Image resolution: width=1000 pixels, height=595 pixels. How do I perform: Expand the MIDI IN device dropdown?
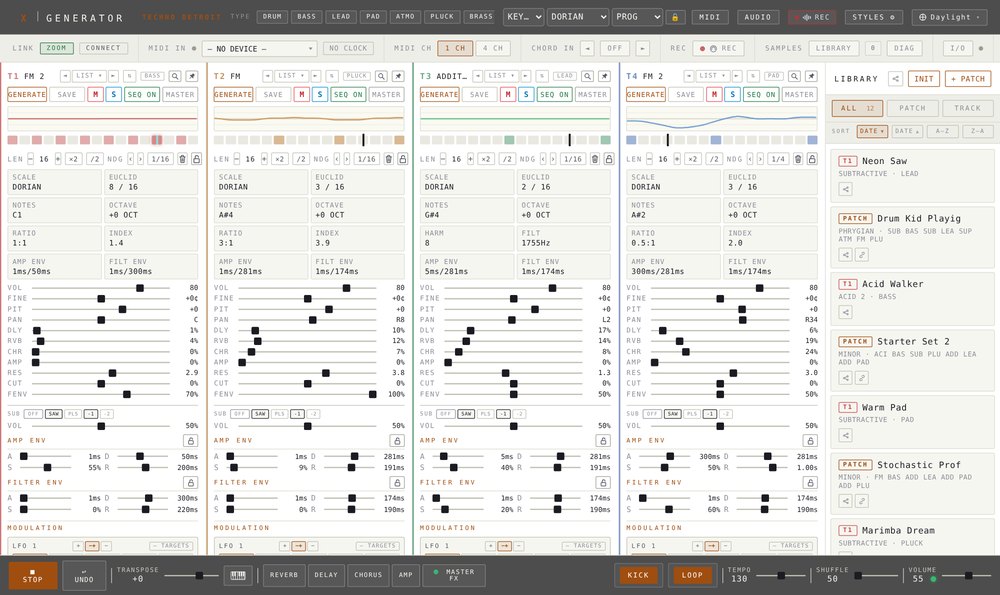click(259, 48)
